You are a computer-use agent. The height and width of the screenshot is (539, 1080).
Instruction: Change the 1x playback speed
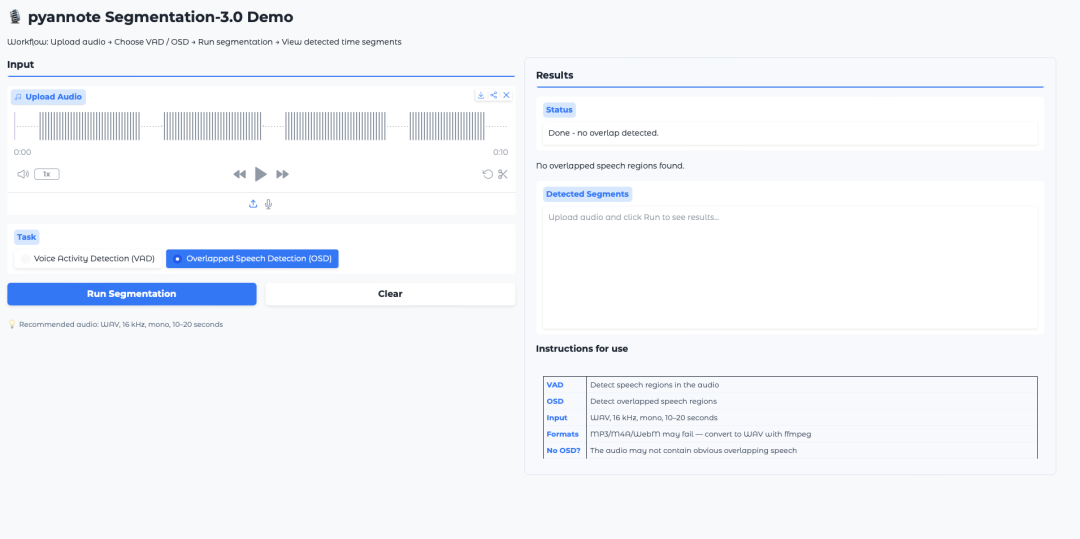click(47, 174)
